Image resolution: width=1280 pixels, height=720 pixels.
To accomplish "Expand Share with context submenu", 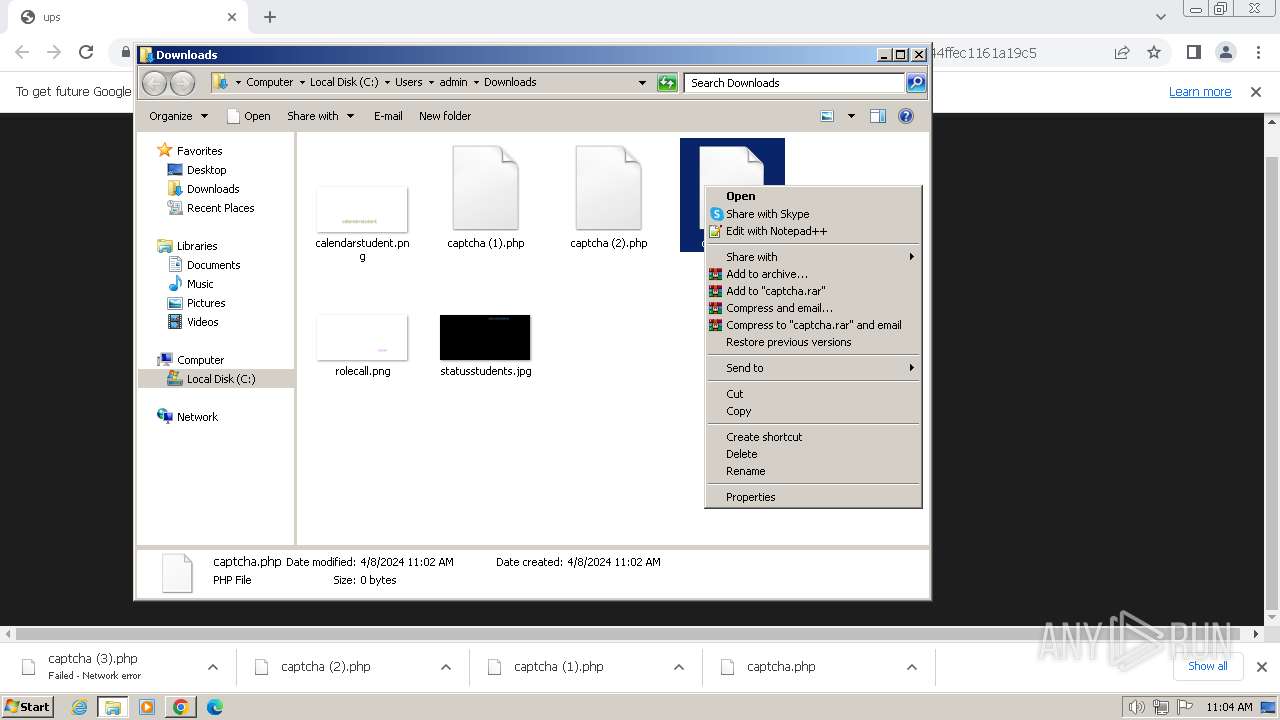I will [x=813, y=257].
